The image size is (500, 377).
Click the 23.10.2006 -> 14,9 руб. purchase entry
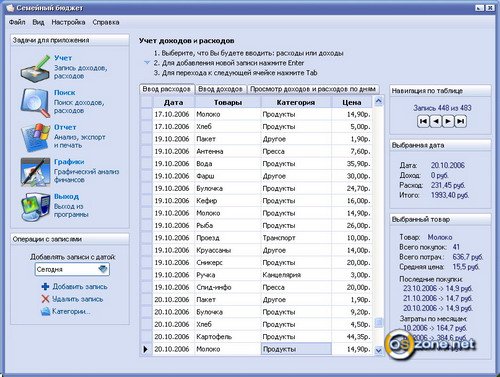438,288
